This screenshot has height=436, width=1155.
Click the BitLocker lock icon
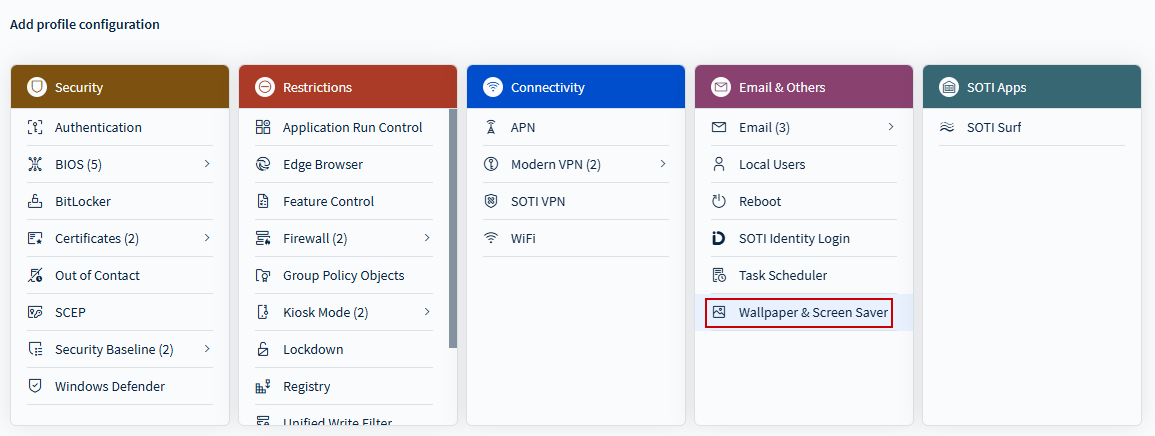(35, 202)
